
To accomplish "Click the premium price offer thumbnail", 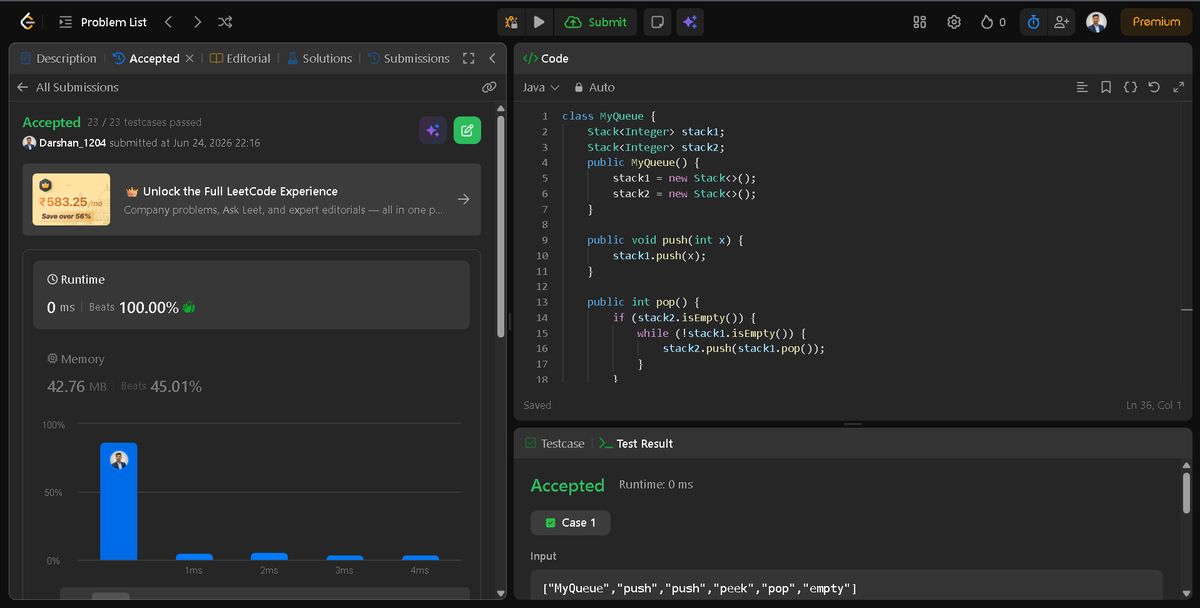I will [x=71, y=200].
